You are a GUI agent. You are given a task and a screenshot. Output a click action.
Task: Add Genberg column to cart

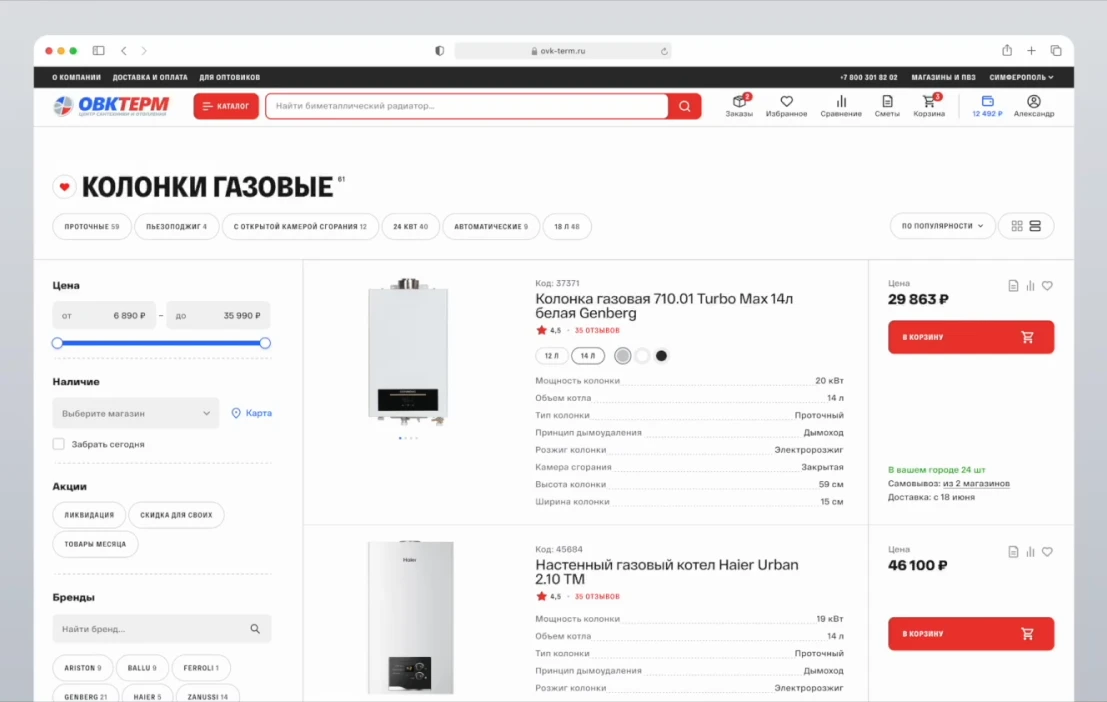[x=971, y=337]
